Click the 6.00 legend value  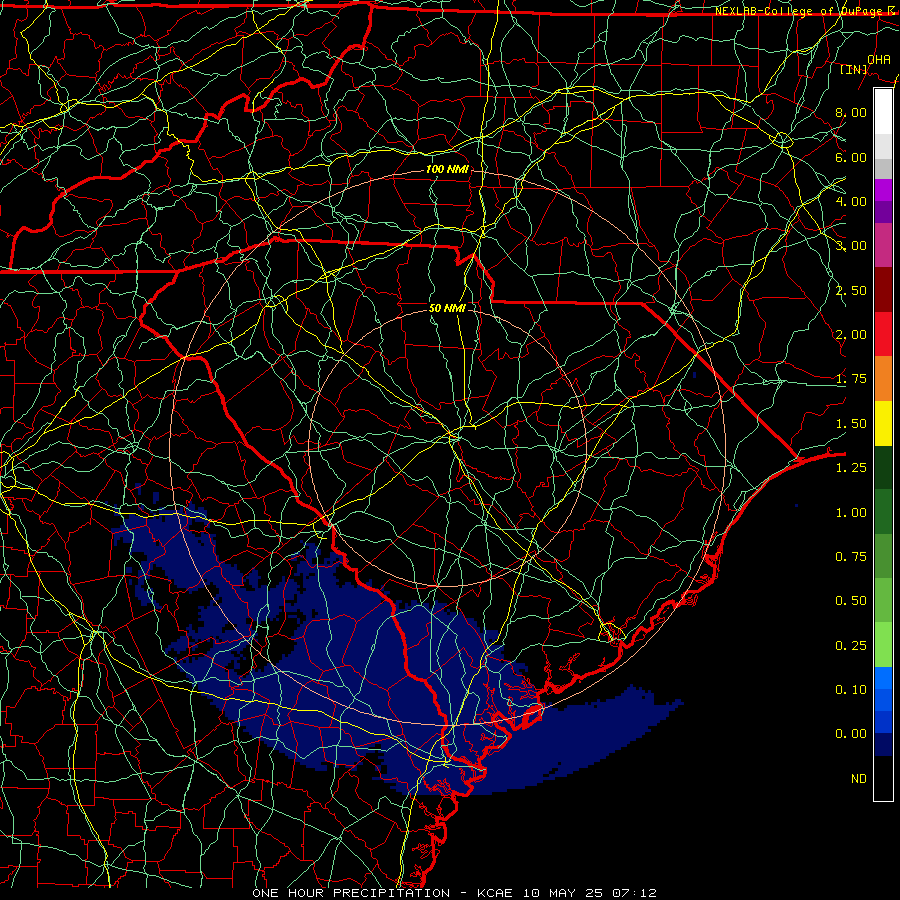(x=851, y=157)
